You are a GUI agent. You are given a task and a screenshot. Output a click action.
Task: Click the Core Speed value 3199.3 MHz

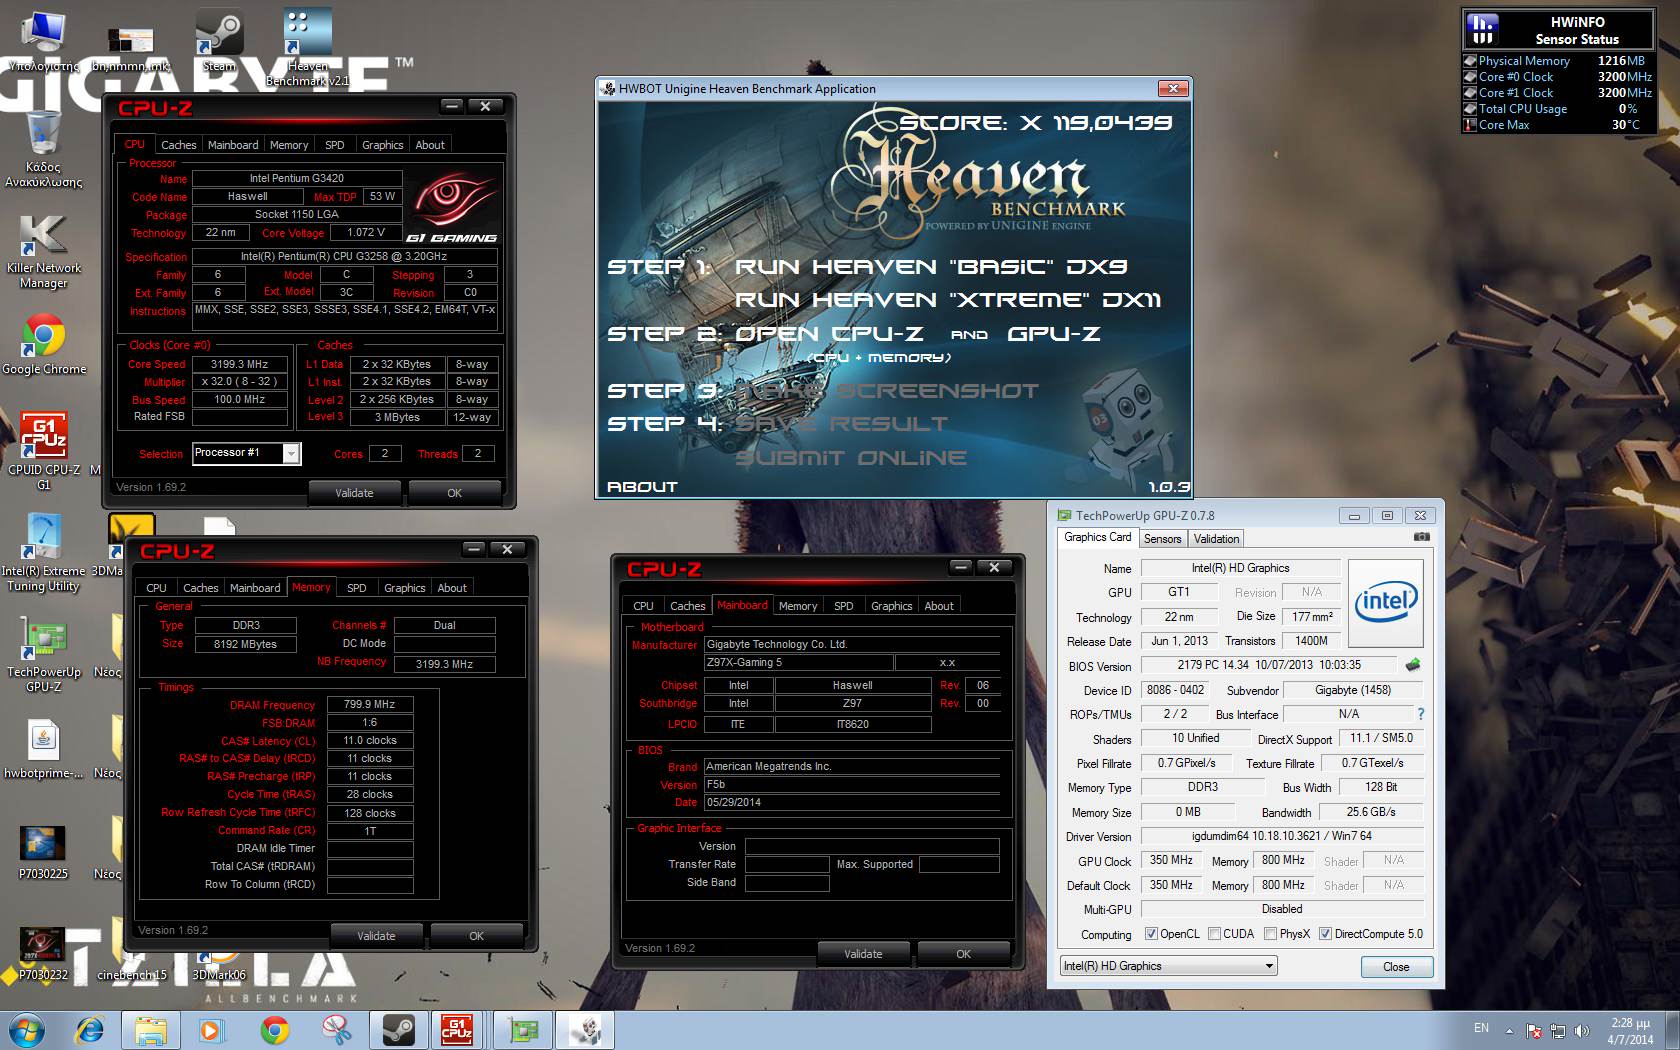(x=240, y=364)
